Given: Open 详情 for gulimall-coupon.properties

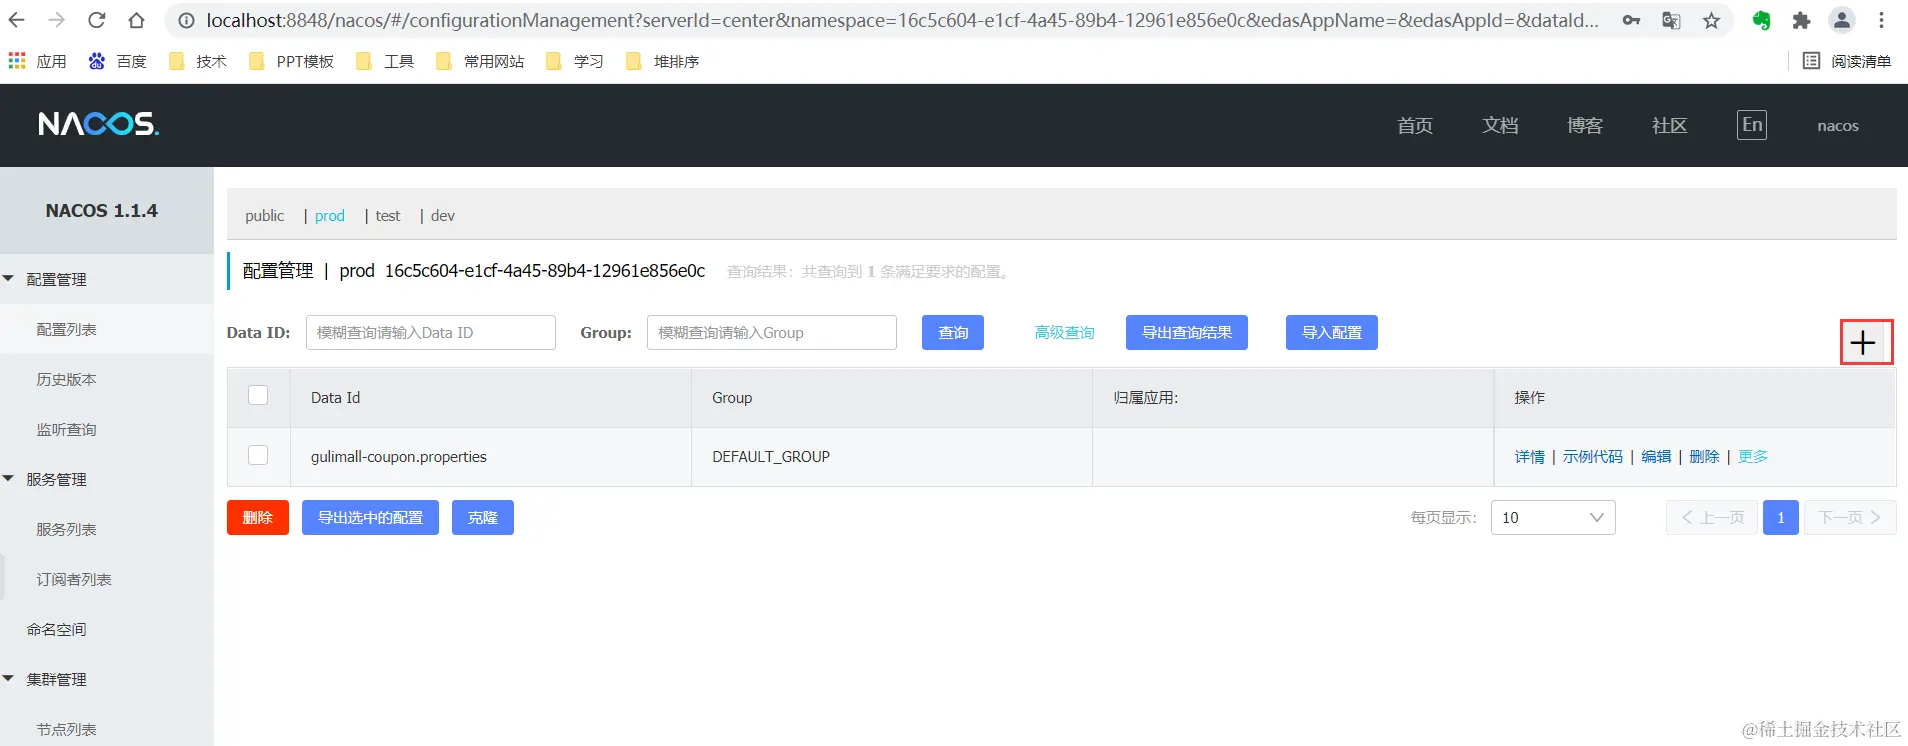Looking at the screenshot, I should tap(1529, 456).
